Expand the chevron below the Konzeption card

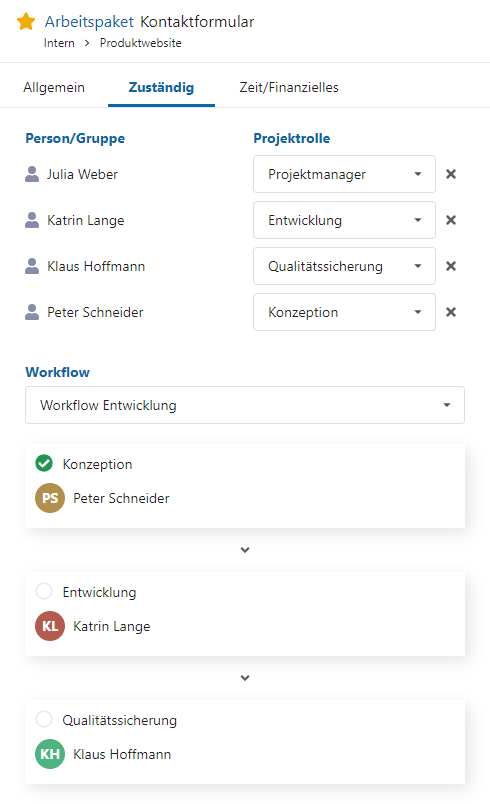pyautogui.click(x=245, y=550)
